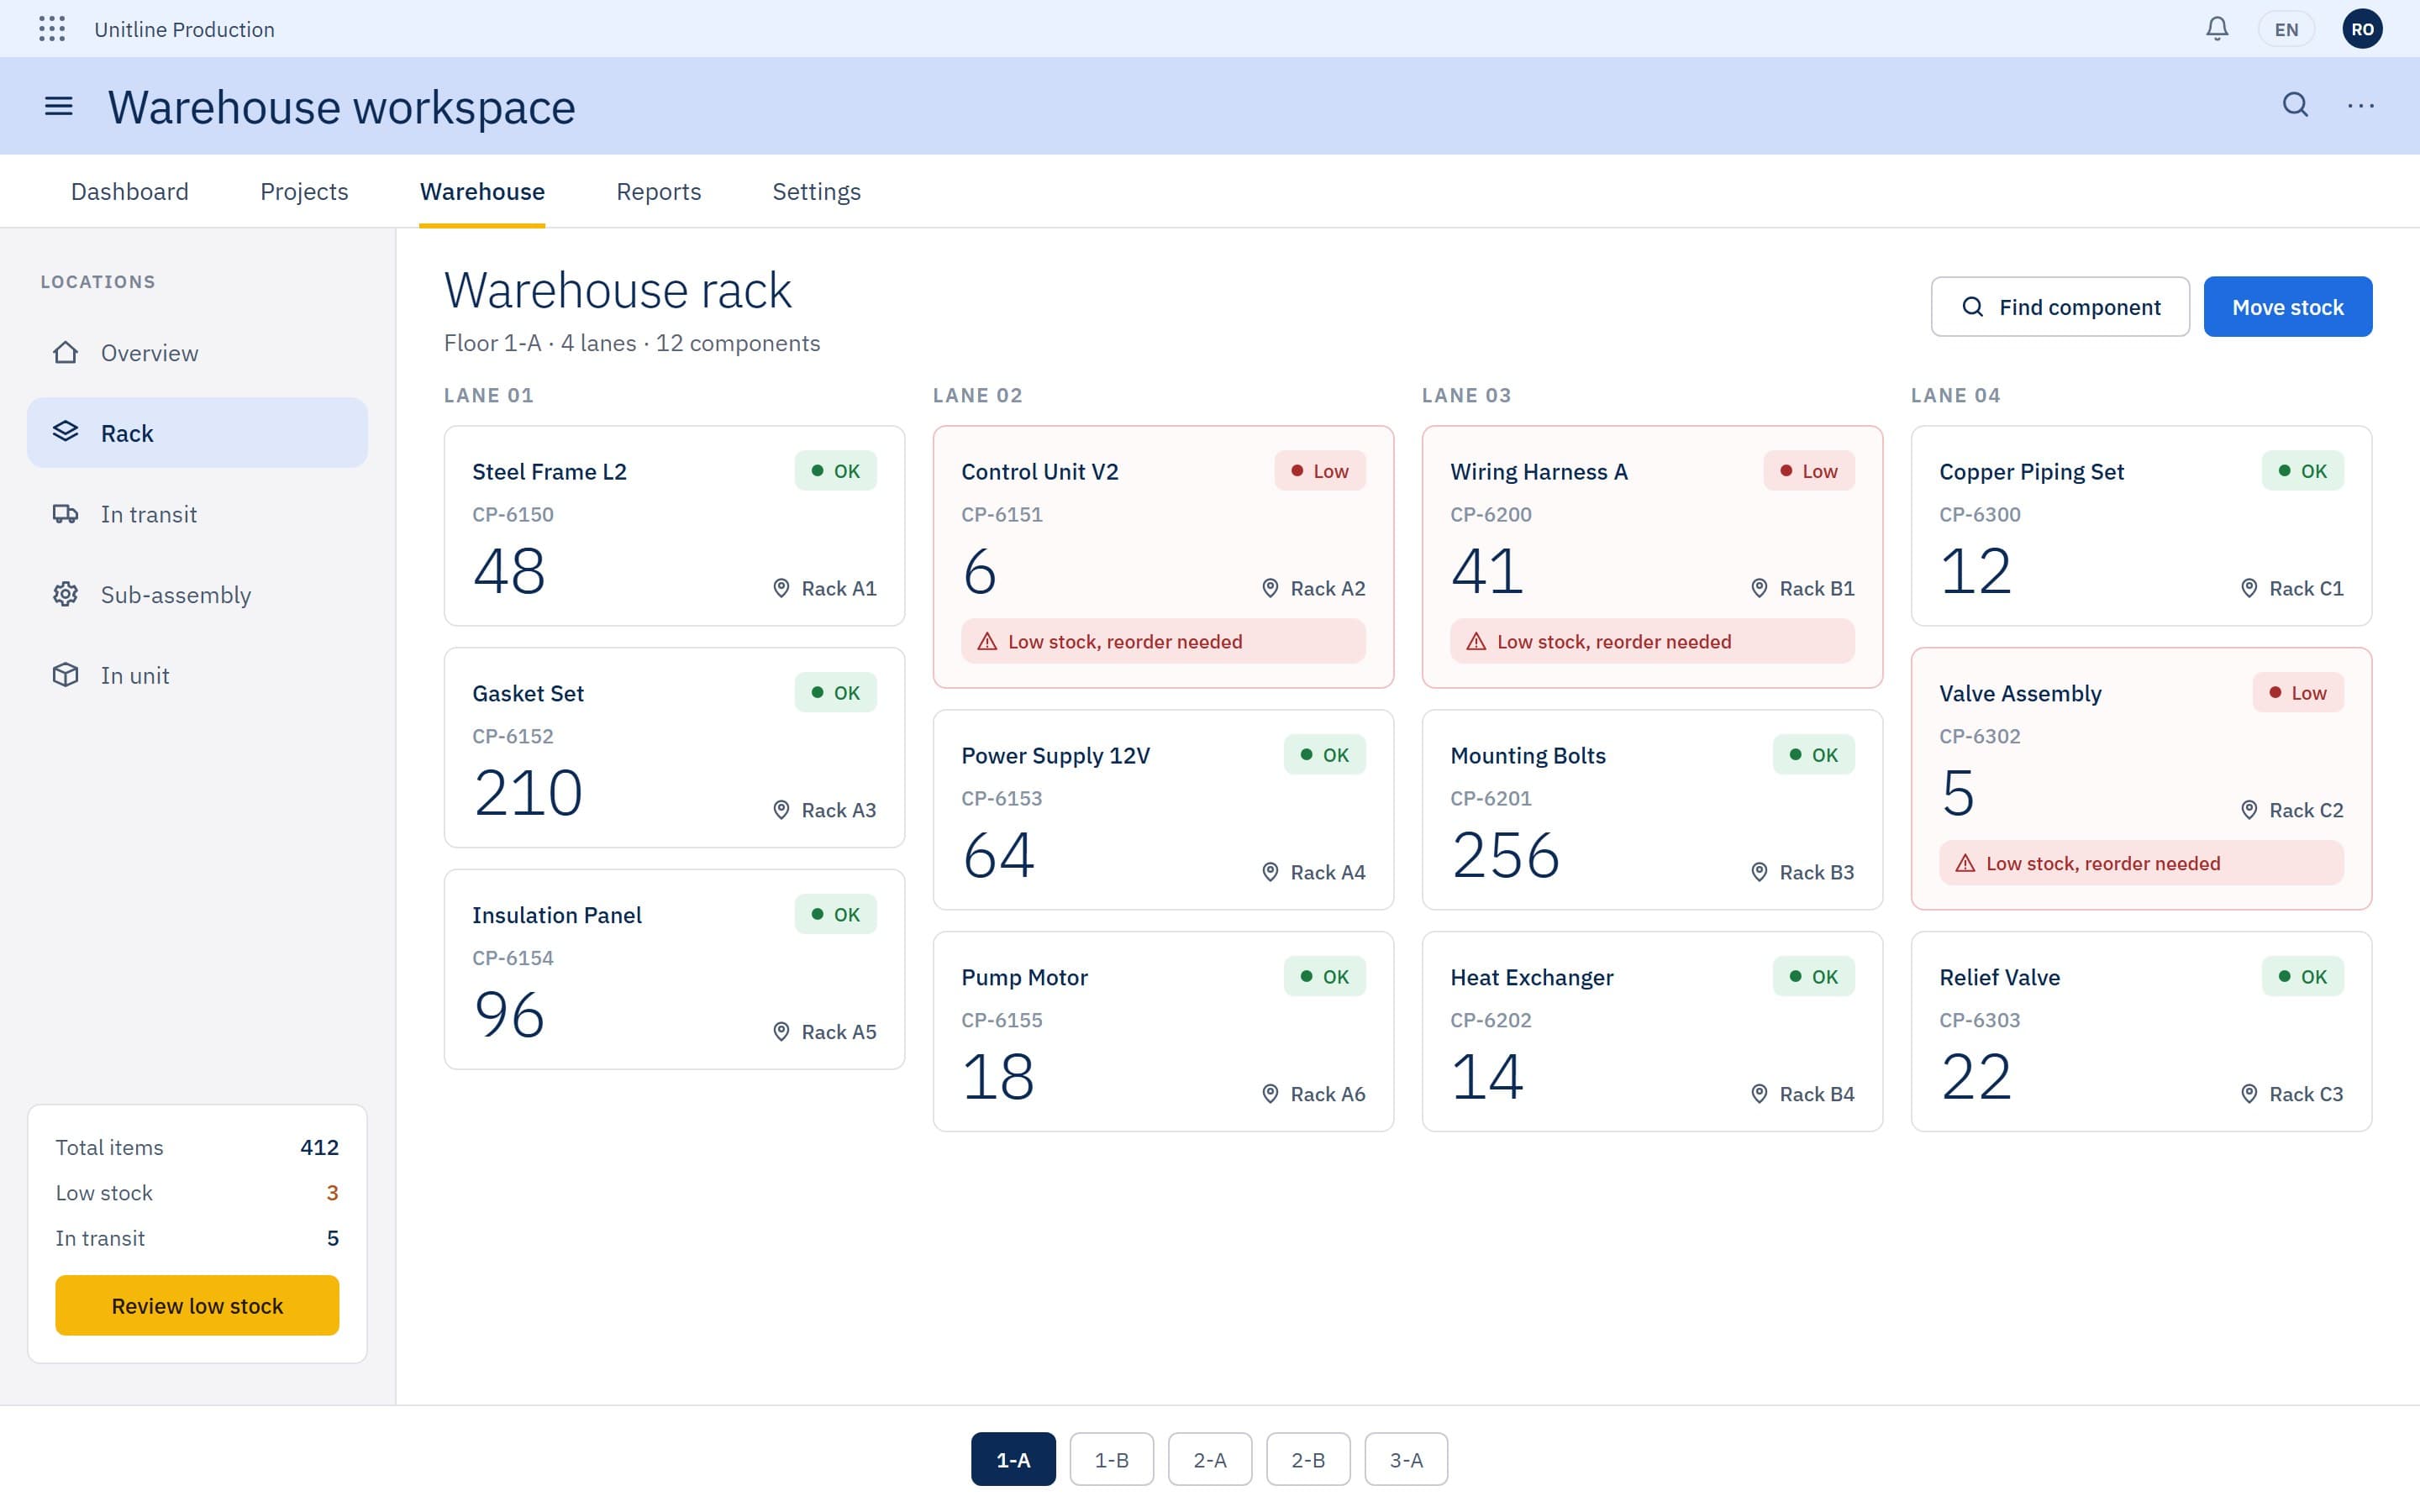Screen dimensions: 2420x1512
Task: Select floor 3-A in the floor switcher
Action: [x=1406, y=1459]
